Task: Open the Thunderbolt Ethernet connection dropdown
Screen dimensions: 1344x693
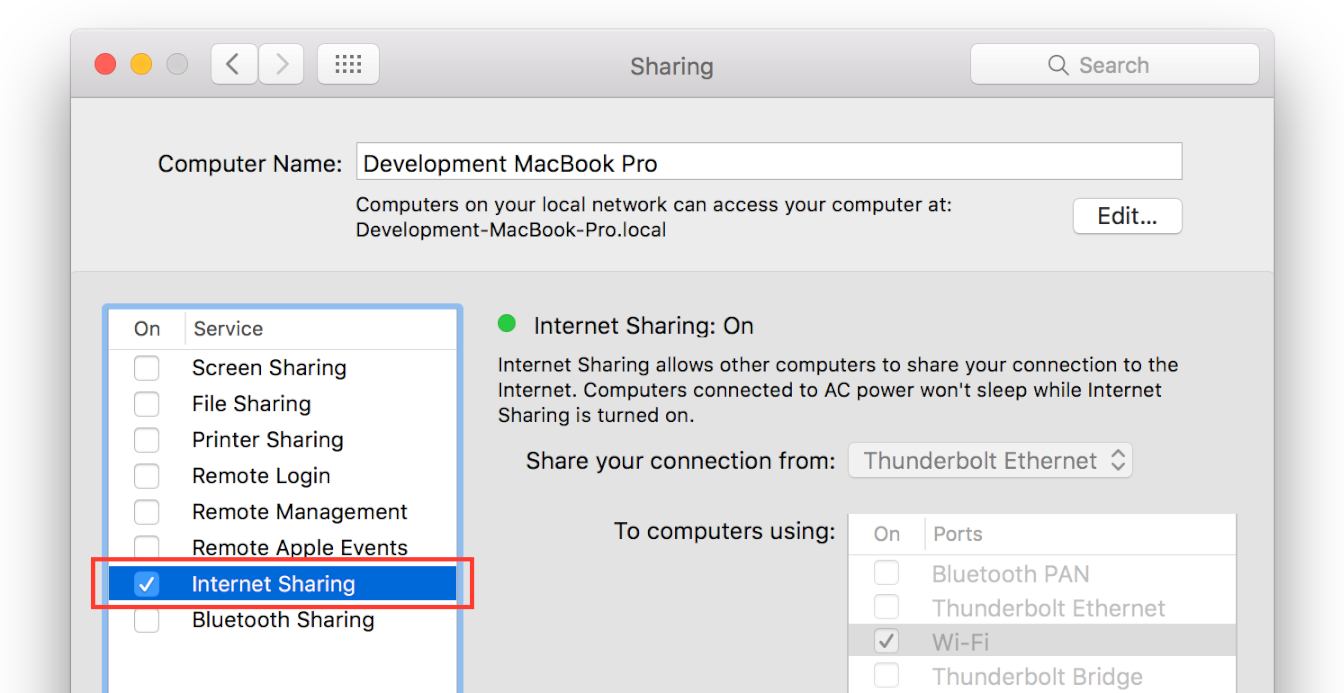Action: [x=990, y=461]
